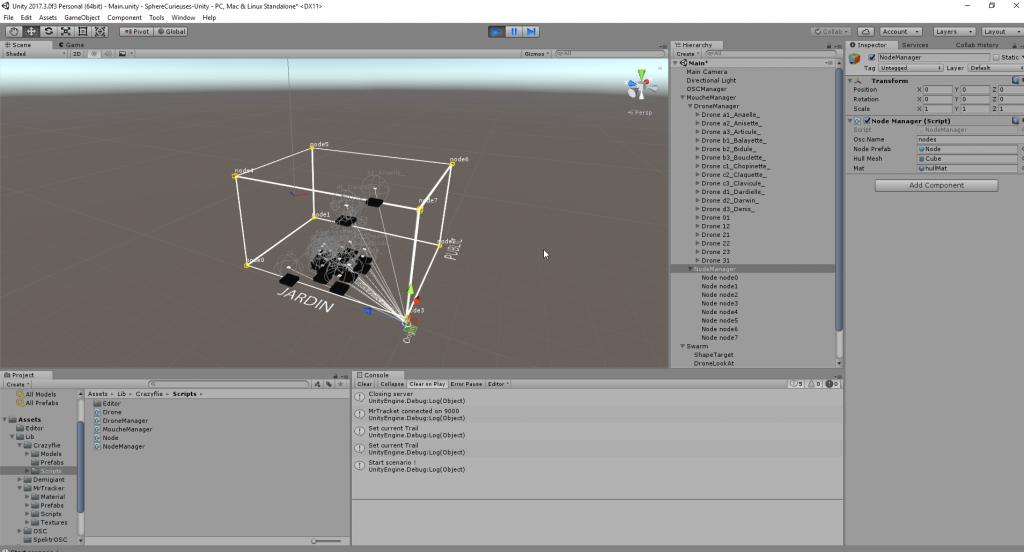Expand Drone a1_Anaelle_ in Hierarchy
This screenshot has width=1024, height=552.
tap(697, 114)
